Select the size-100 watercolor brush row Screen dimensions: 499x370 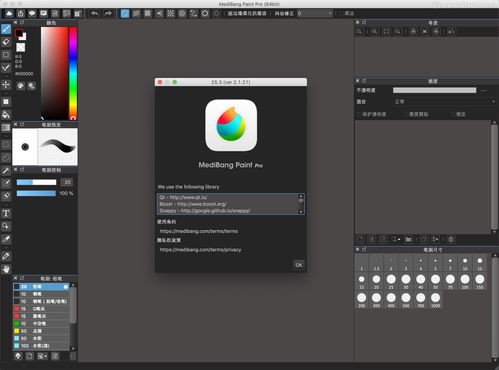pos(41,346)
